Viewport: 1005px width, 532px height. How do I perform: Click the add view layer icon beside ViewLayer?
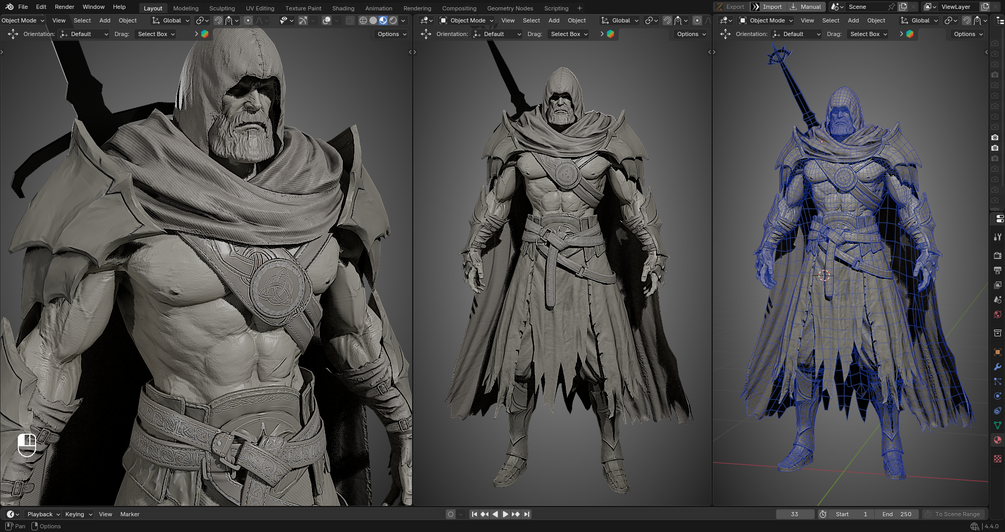click(x=985, y=7)
